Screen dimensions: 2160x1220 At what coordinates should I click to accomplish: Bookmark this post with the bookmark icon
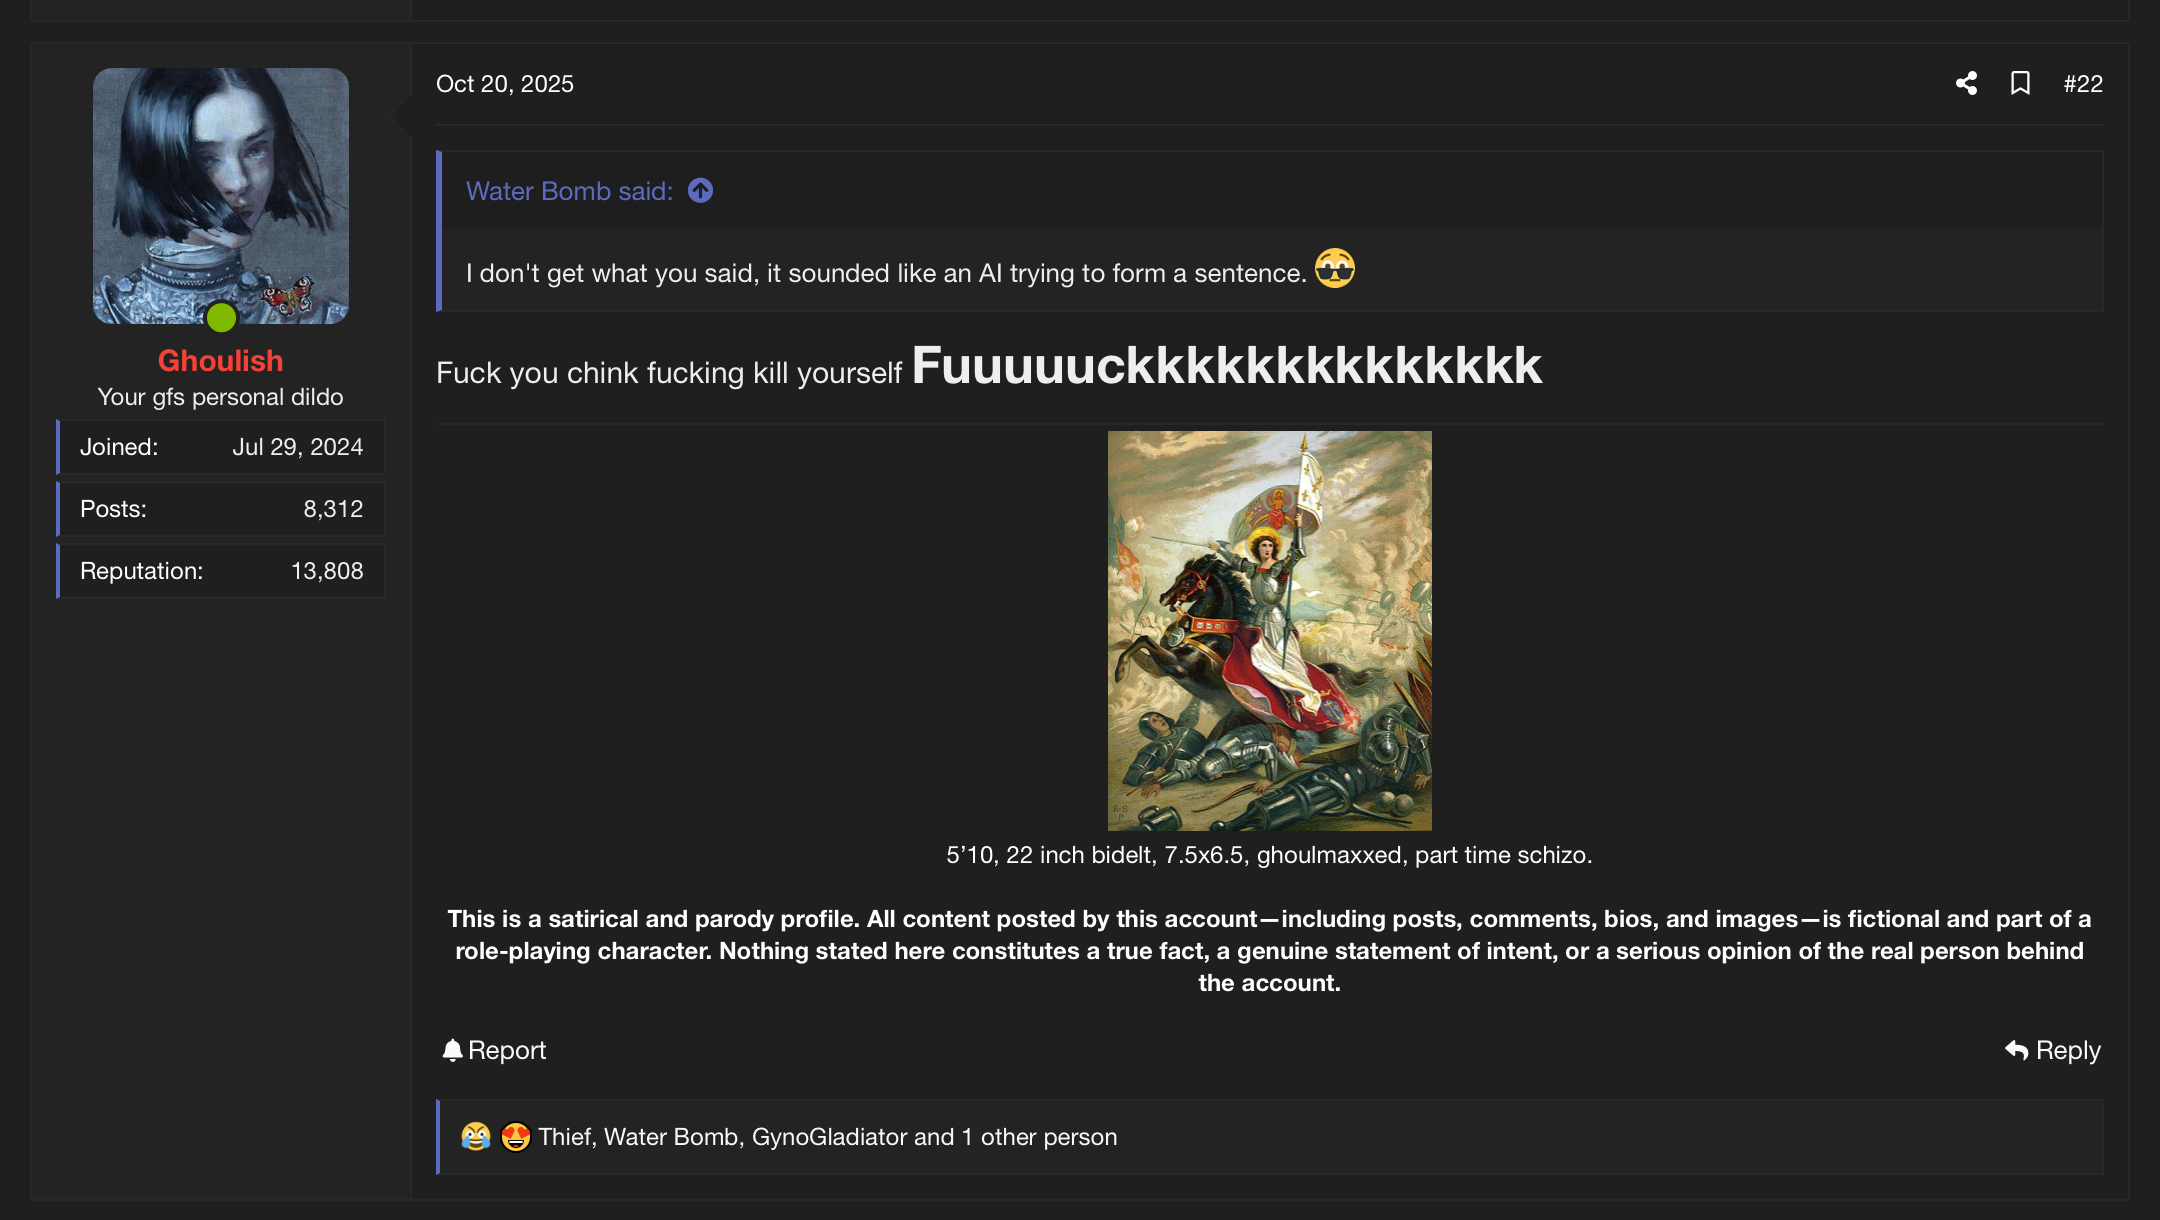pyautogui.click(x=2020, y=83)
